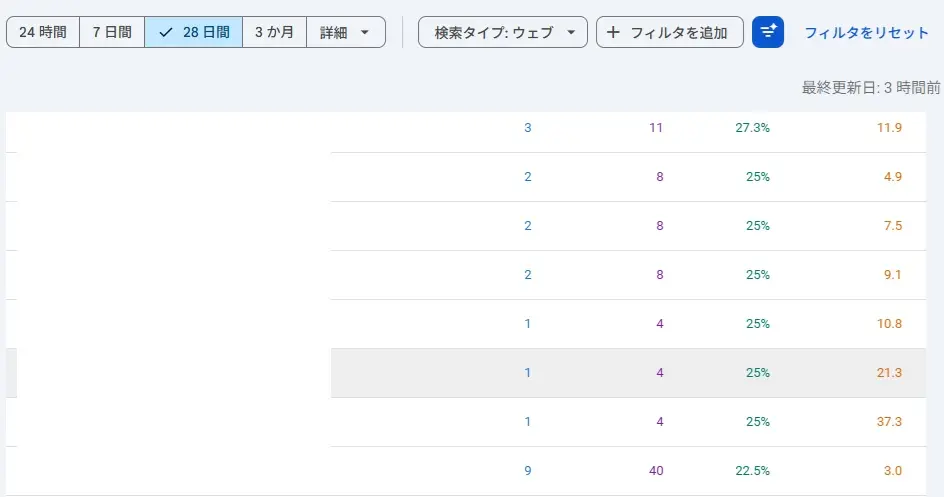Click the clicks value 3
Screen dimensions: 944x497
point(527,128)
